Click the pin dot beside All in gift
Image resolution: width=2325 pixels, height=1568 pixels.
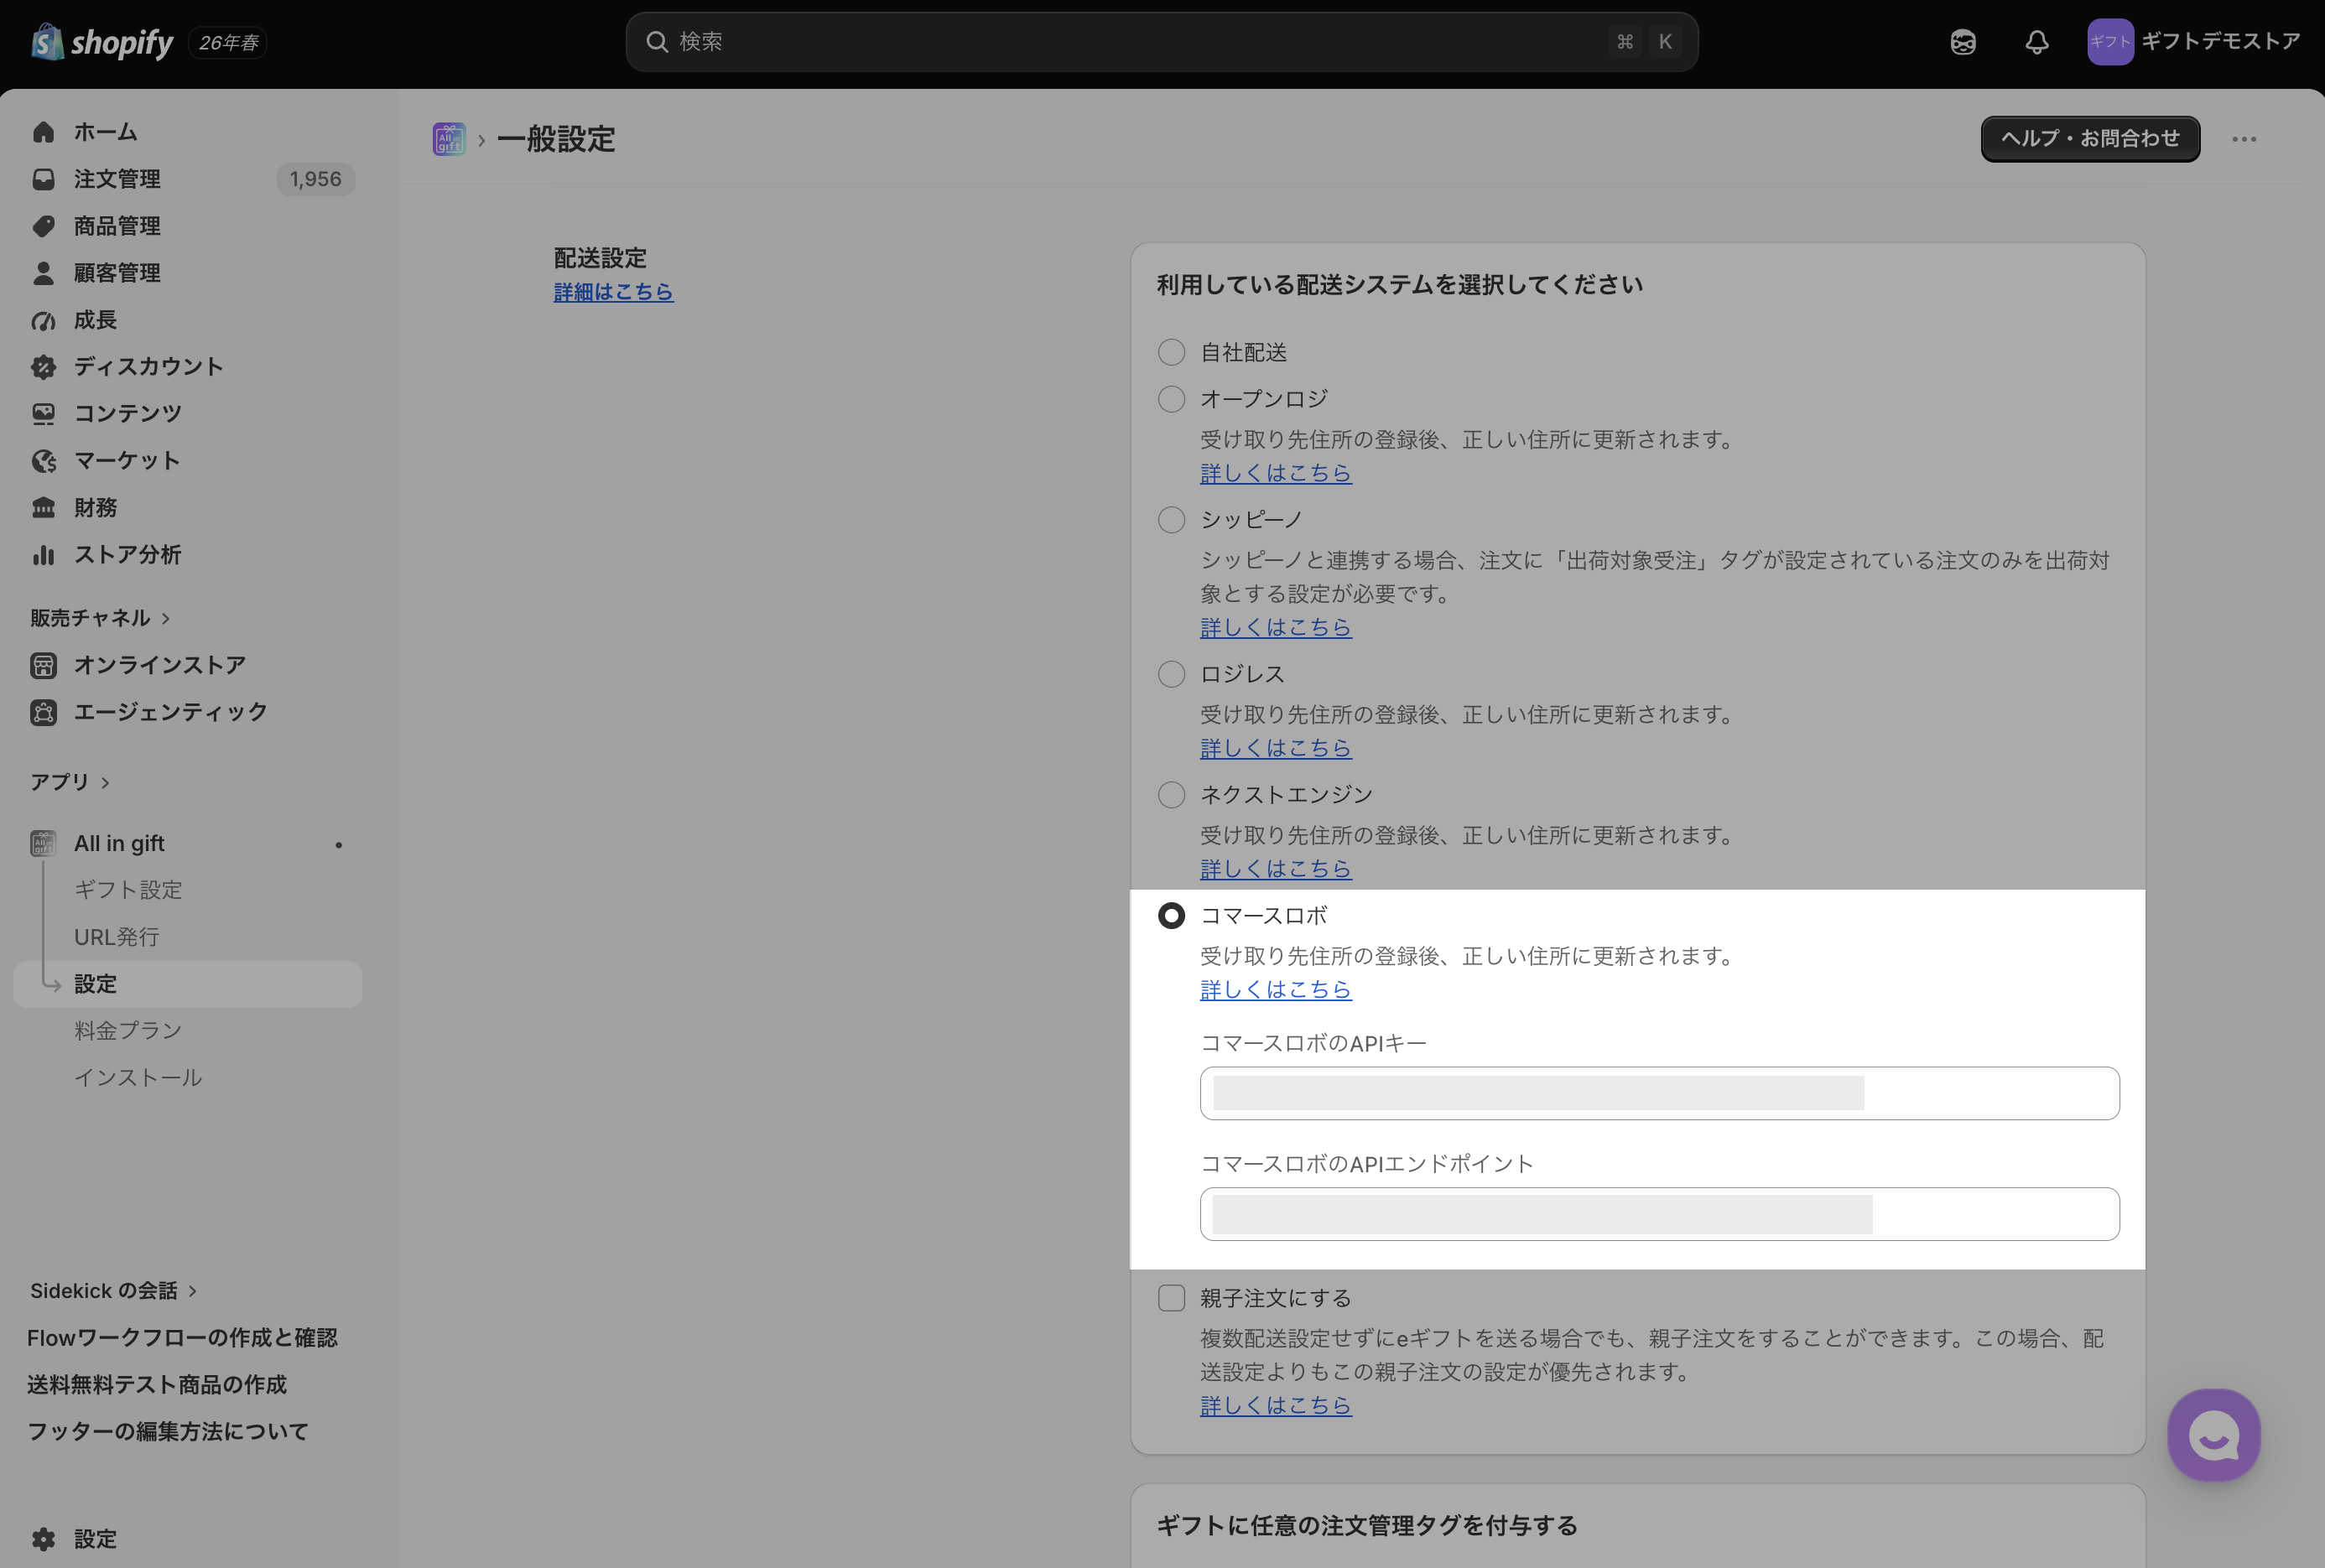[x=339, y=845]
